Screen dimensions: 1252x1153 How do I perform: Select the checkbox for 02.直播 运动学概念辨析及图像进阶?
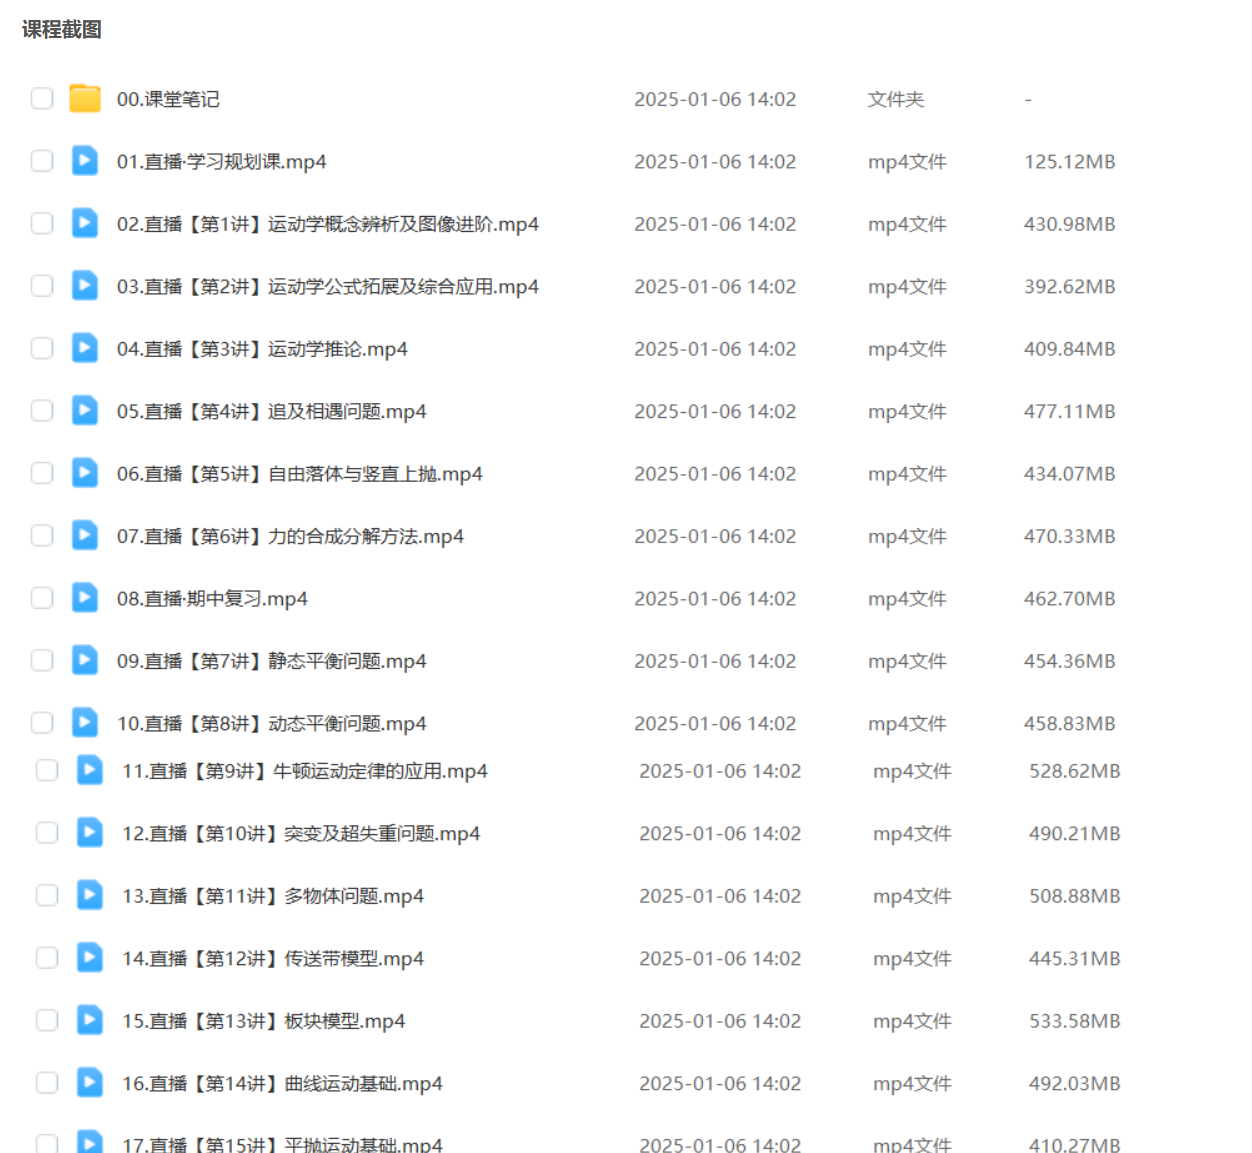tap(42, 224)
